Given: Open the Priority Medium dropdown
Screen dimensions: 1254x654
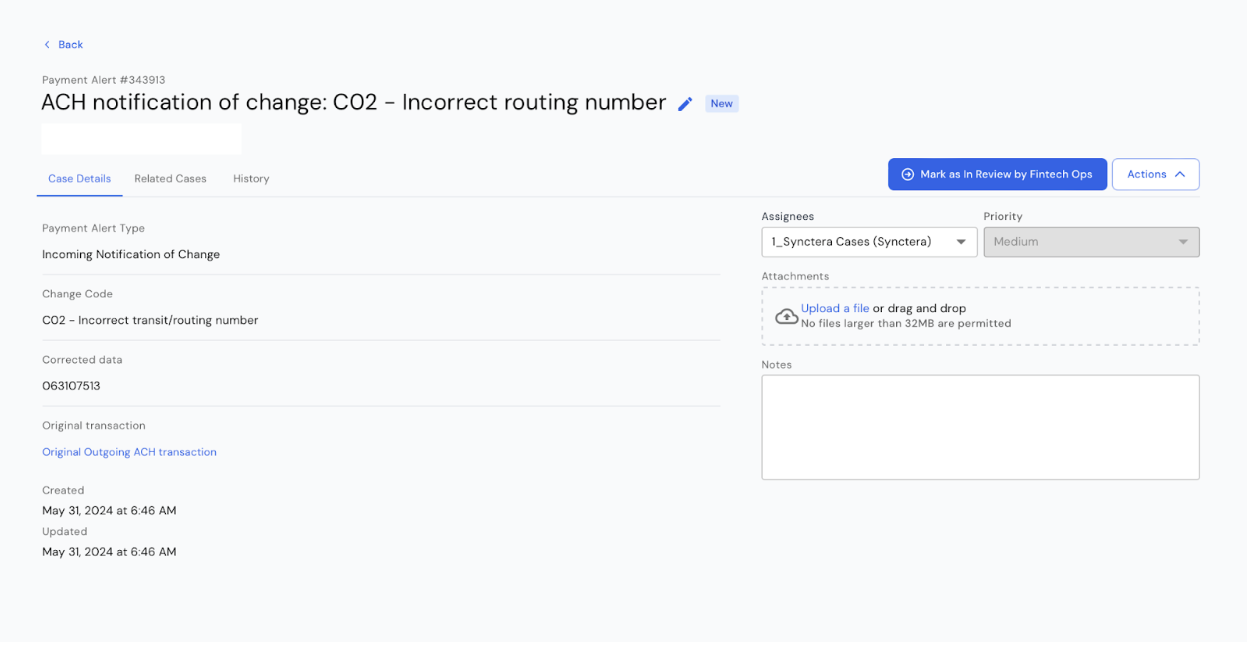Looking at the screenshot, I should (1091, 242).
